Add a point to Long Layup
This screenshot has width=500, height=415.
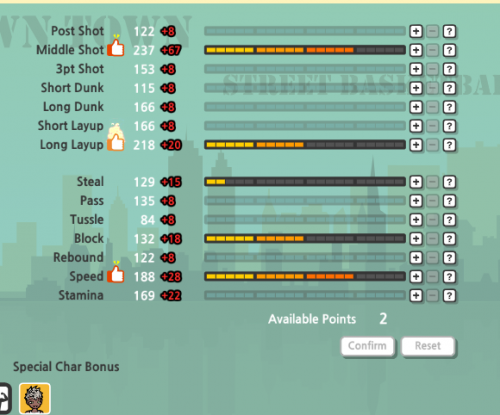point(416,145)
